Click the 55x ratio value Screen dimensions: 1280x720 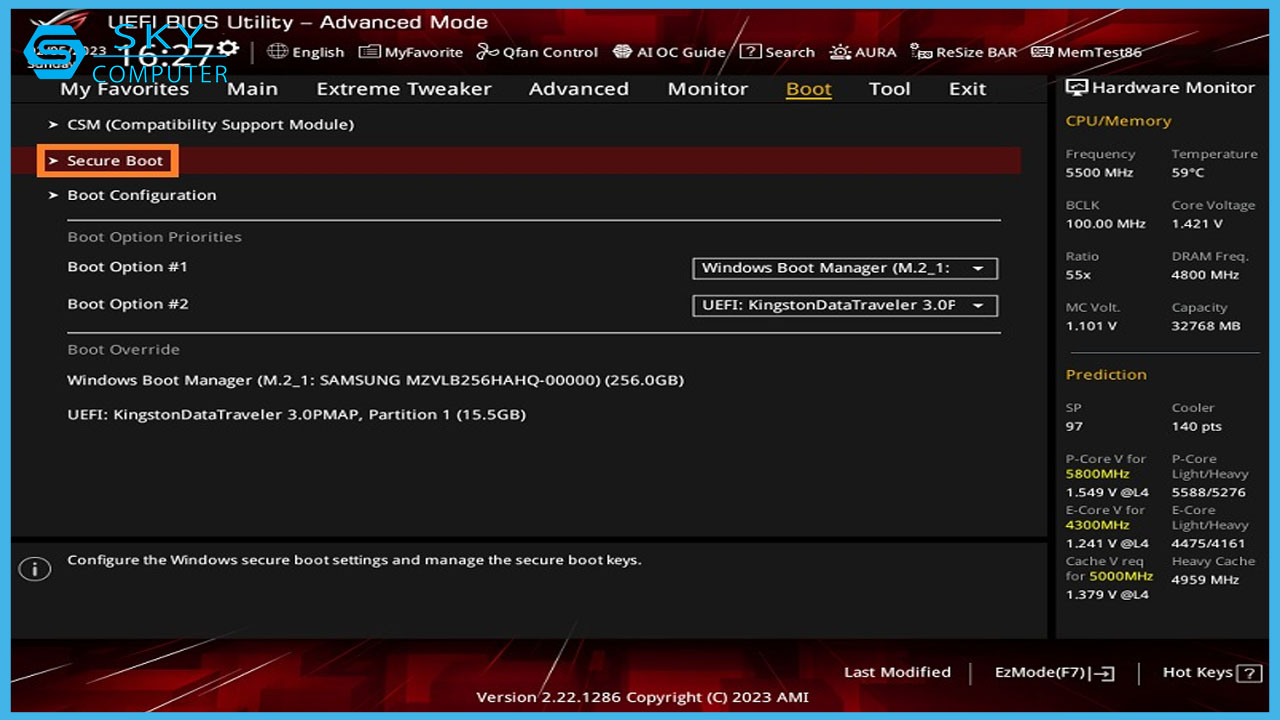[x=1078, y=275]
